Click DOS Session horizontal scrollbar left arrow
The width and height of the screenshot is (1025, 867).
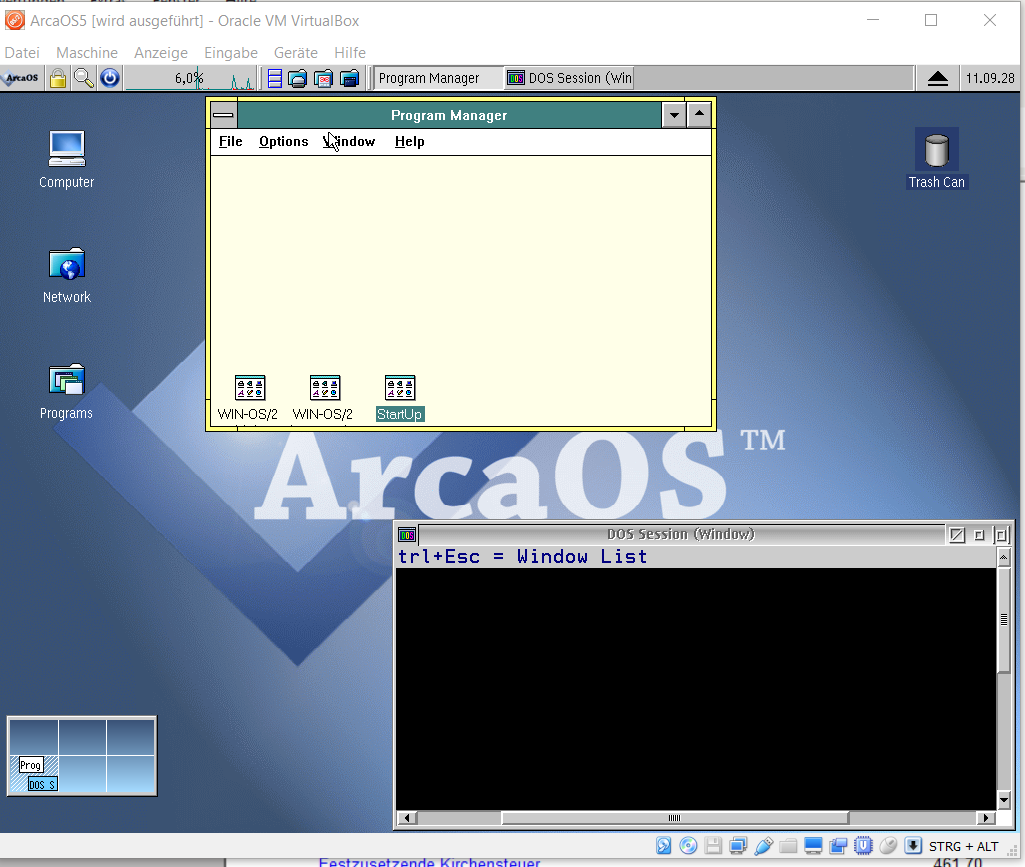(x=407, y=817)
